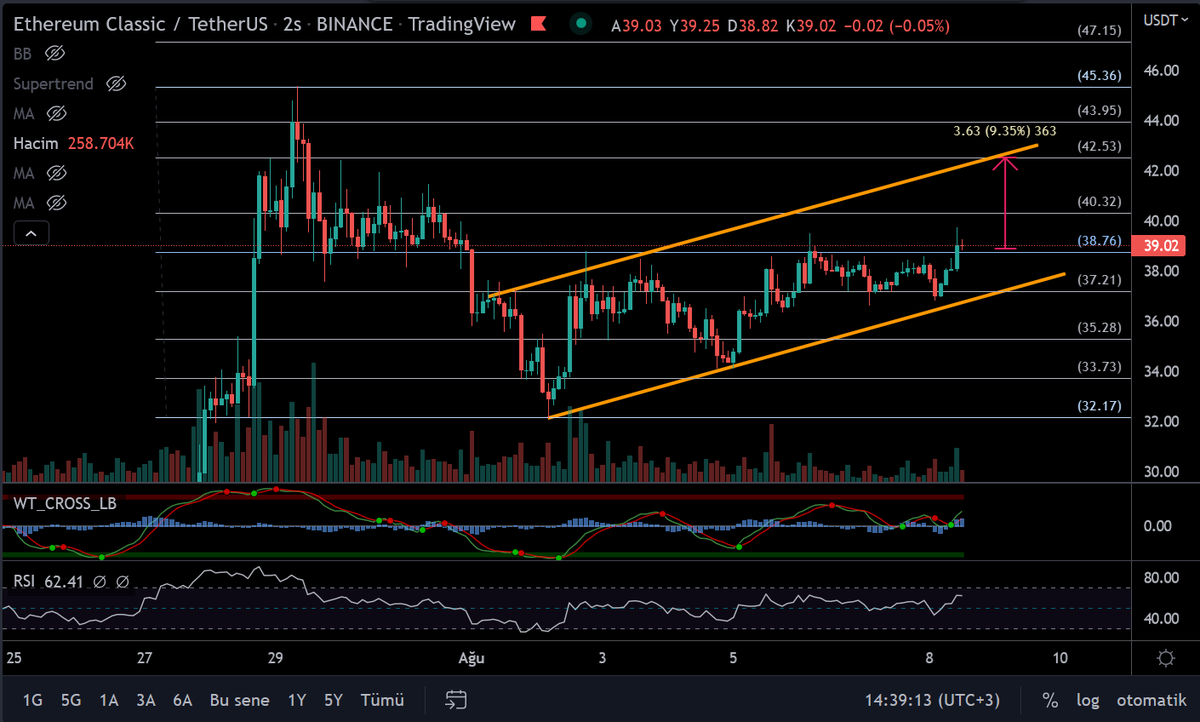Click the (35.28) level label

click(1099, 327)
